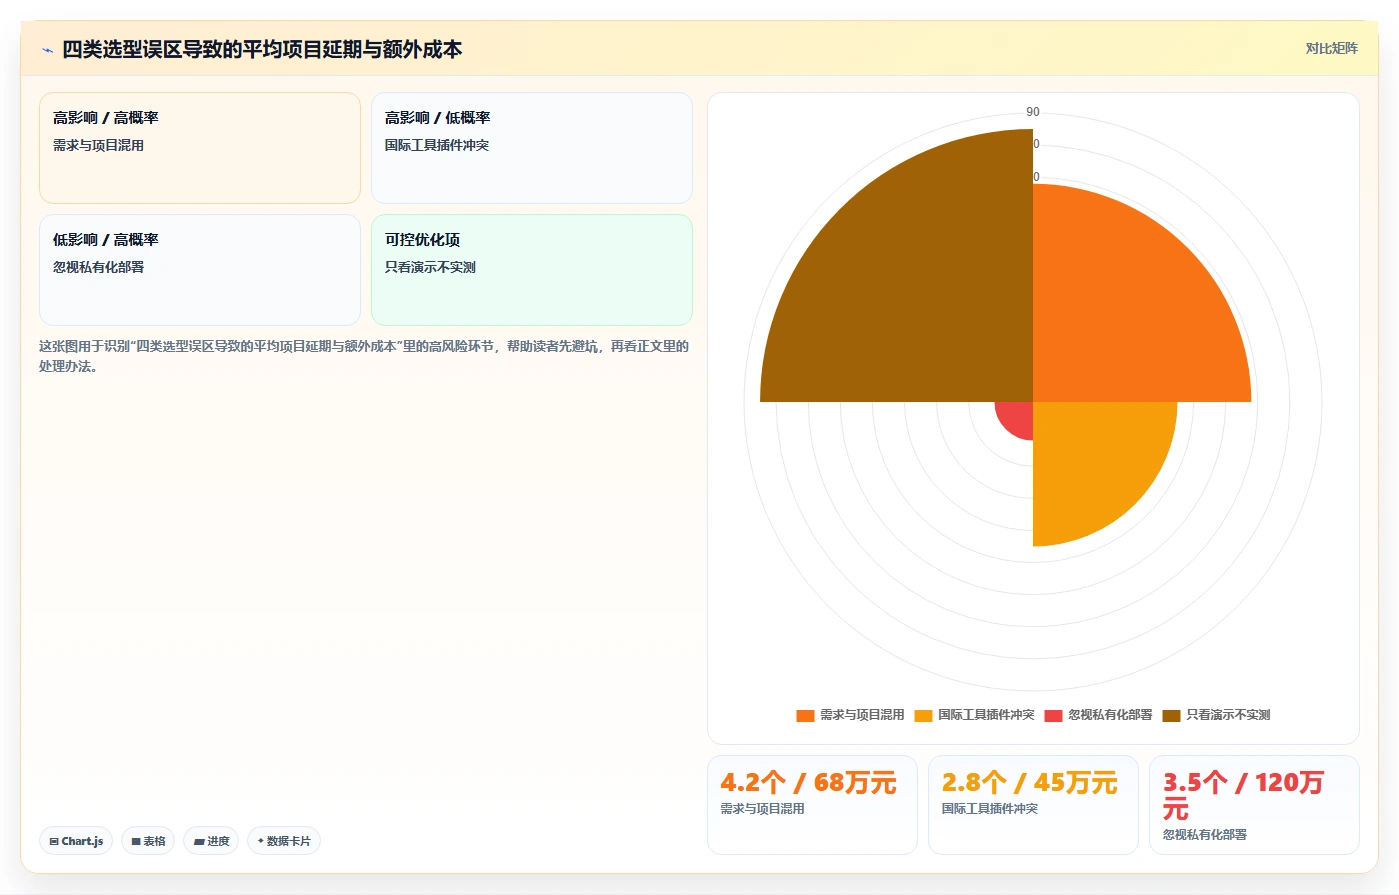Open the 2.8个 / 45万元 stat card
Image resolution: width=1399 pixels, height=895 pixels.
coord(1033,805)
